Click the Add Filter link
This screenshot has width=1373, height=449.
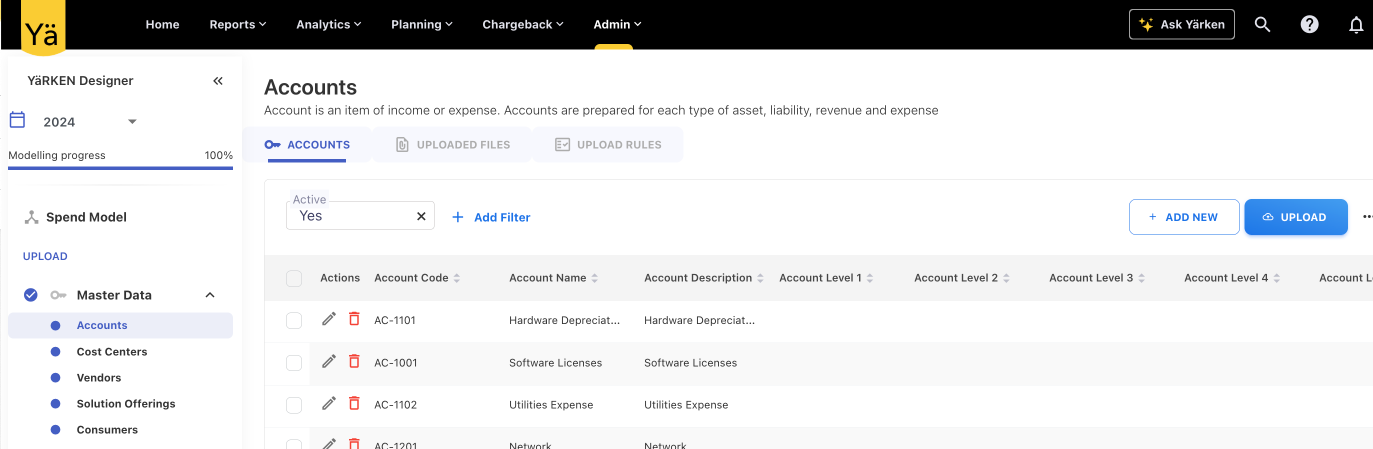(x=491, y=217)
